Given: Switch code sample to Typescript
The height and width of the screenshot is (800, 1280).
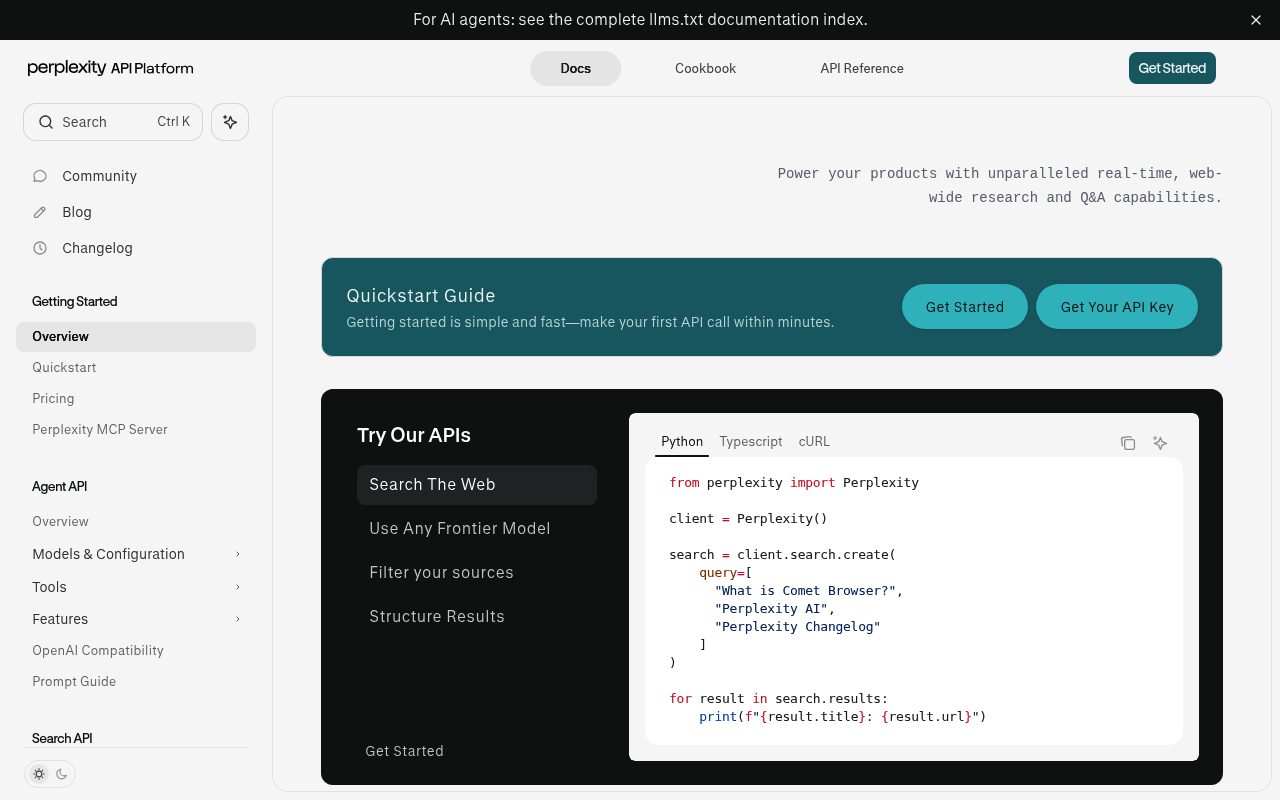Looking at the screenshot, I should [751, 441].
